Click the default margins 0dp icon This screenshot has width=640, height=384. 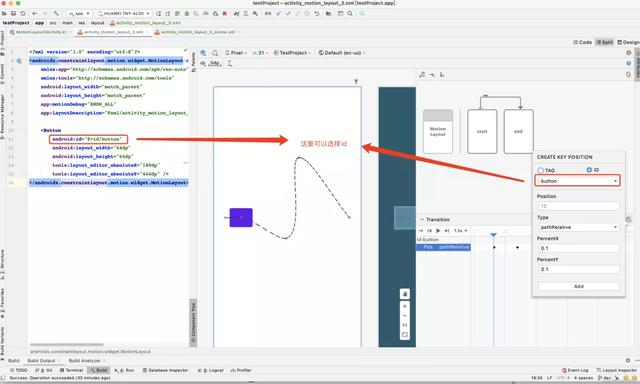(215, 63)
